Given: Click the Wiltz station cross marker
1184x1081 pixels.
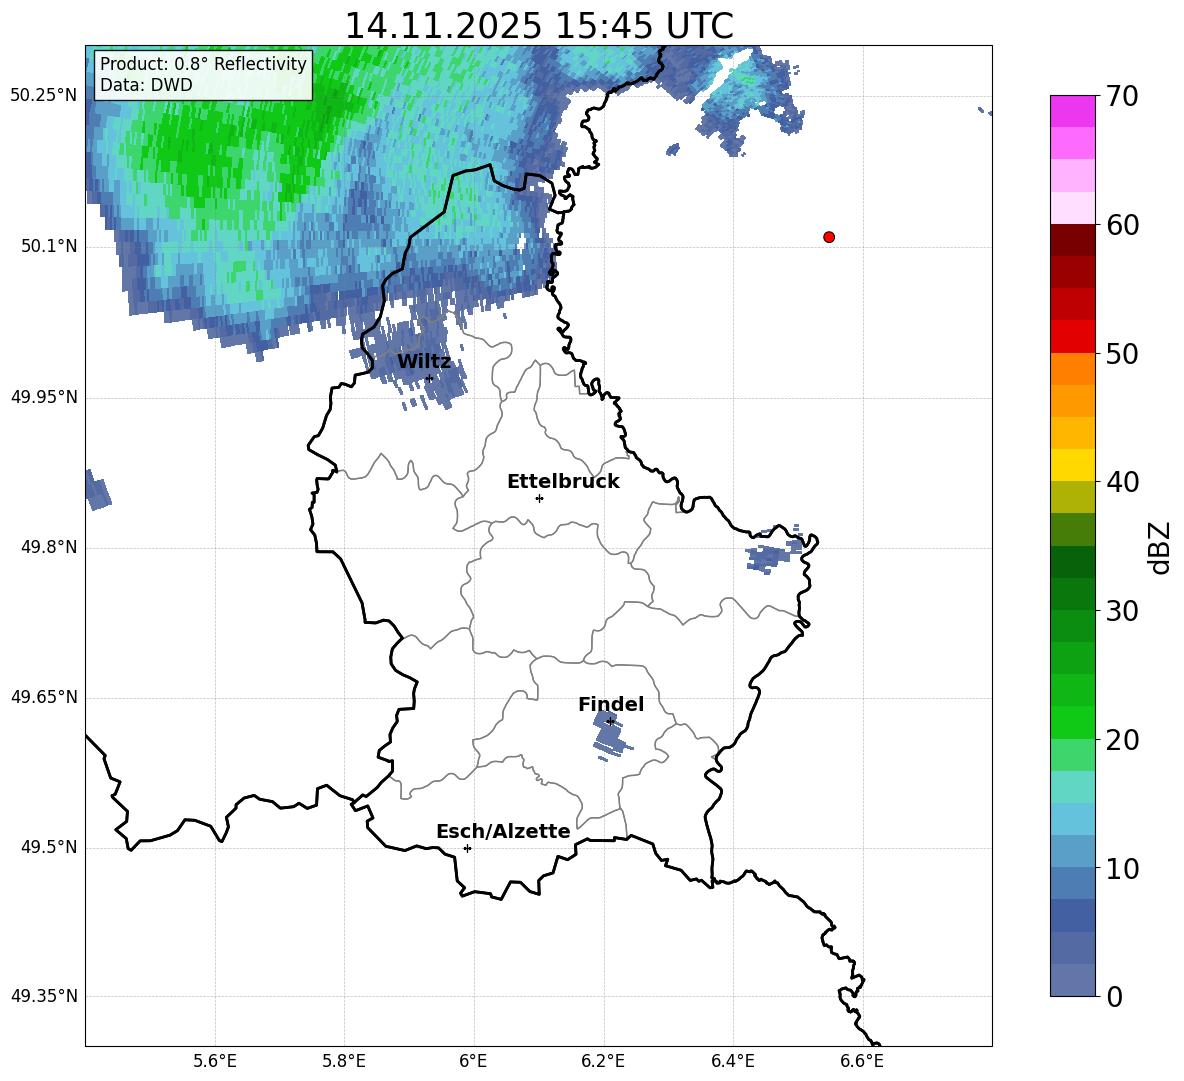Looking at the screenshot, I should tap(430, 378).
